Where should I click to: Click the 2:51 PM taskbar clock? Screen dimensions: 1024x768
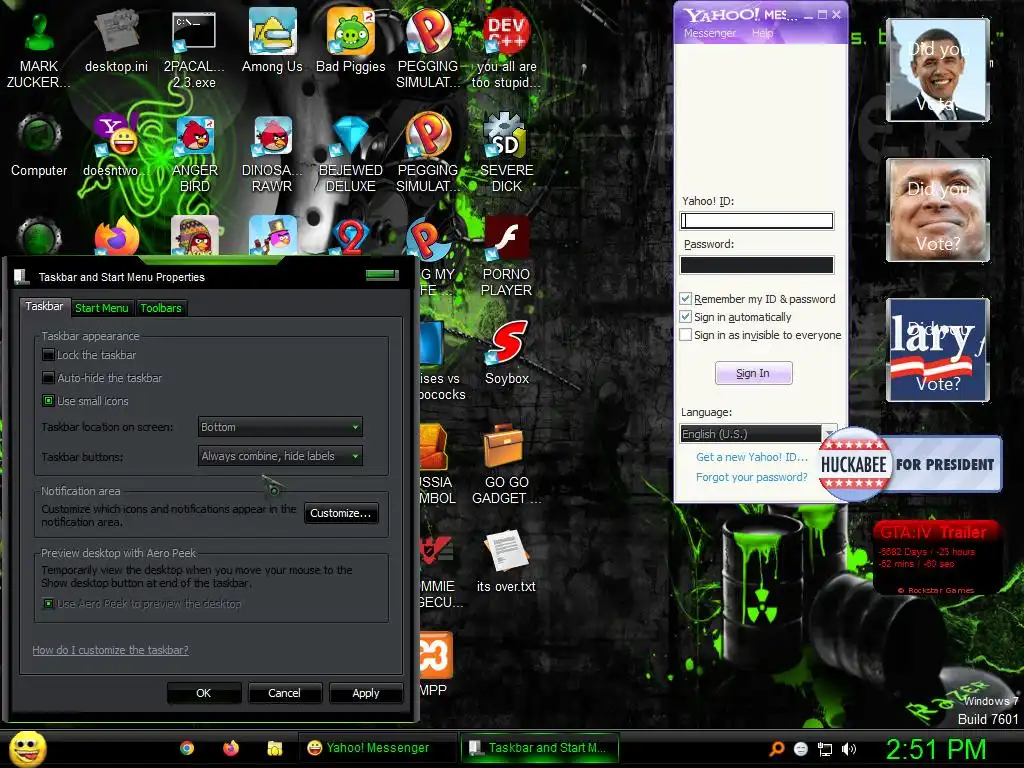pyautogui.click(x=936, y=749)
